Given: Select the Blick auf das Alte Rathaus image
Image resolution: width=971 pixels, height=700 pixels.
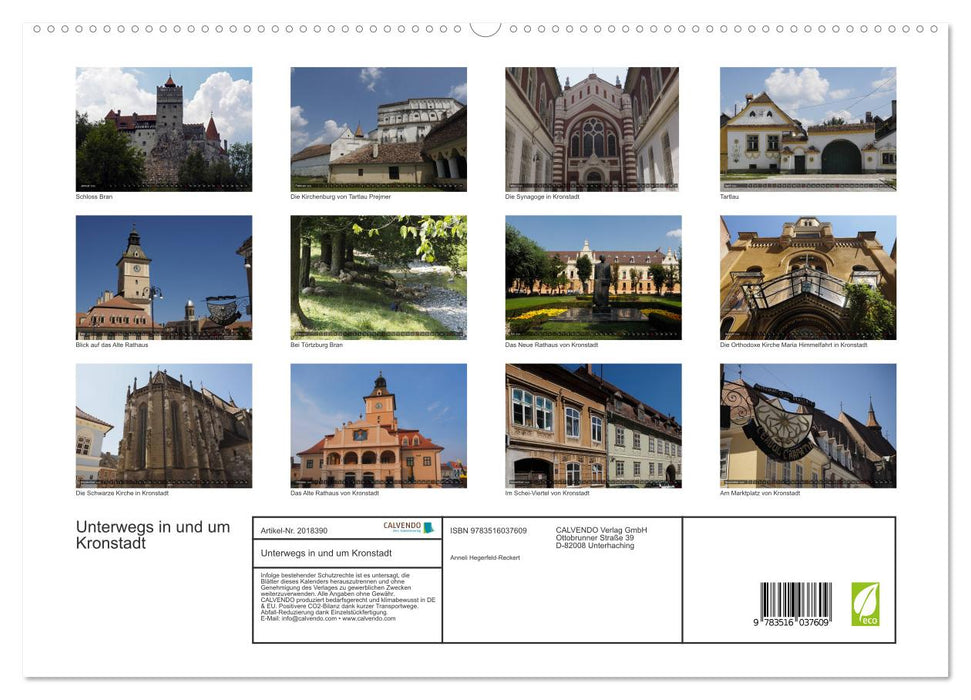Looking at the screenshot, I should (163, 277).
